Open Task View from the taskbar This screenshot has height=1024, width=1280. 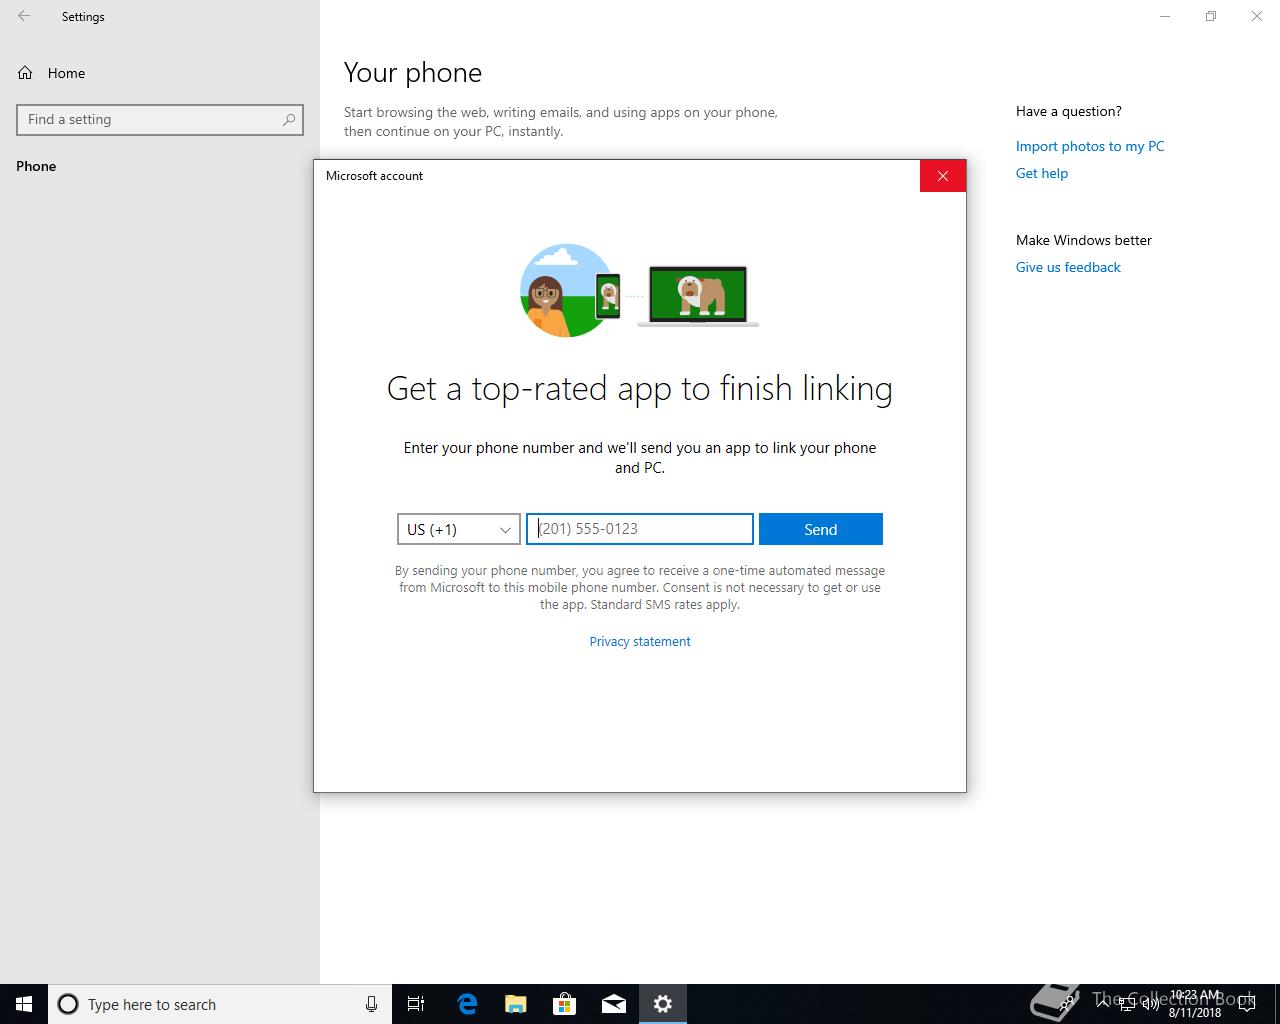[416, 1004]
